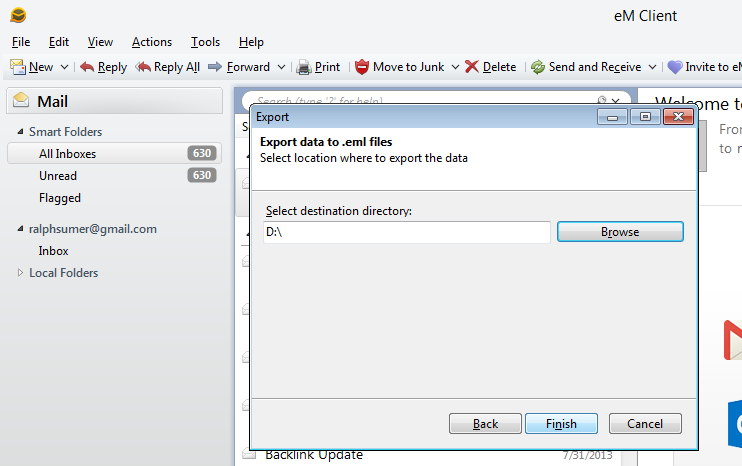Click the All Inboxes 630 count badge
This screenshot has height=466, width=742.
(202, 153)
